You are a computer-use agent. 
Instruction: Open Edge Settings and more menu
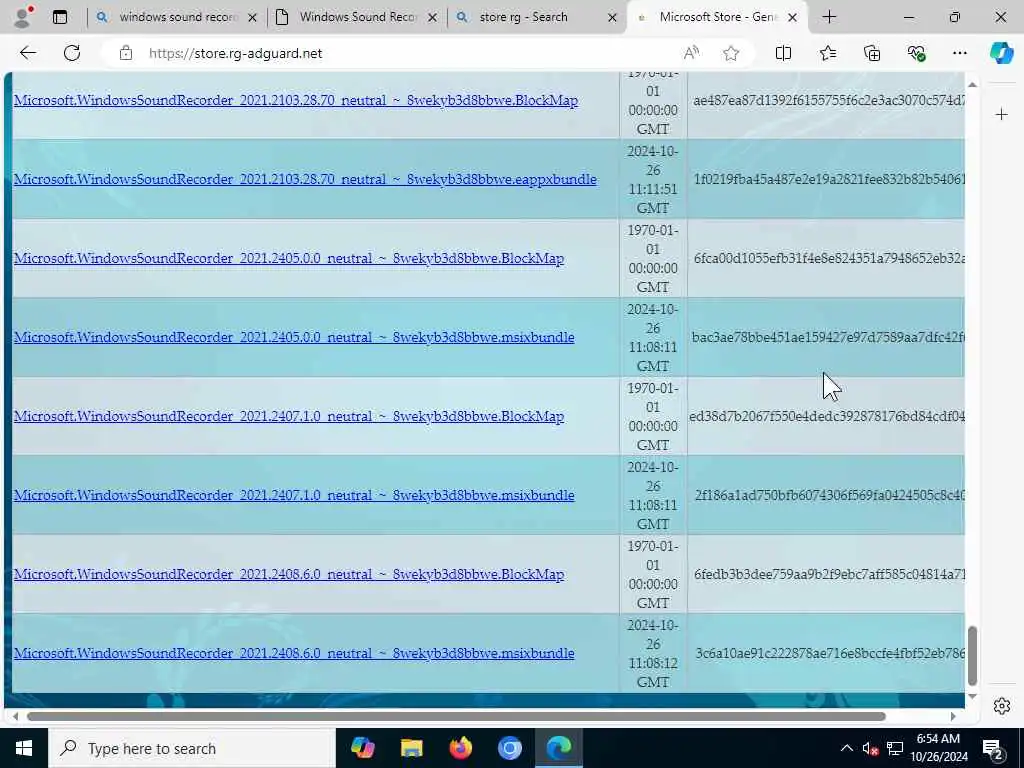[x=959, y=53]
